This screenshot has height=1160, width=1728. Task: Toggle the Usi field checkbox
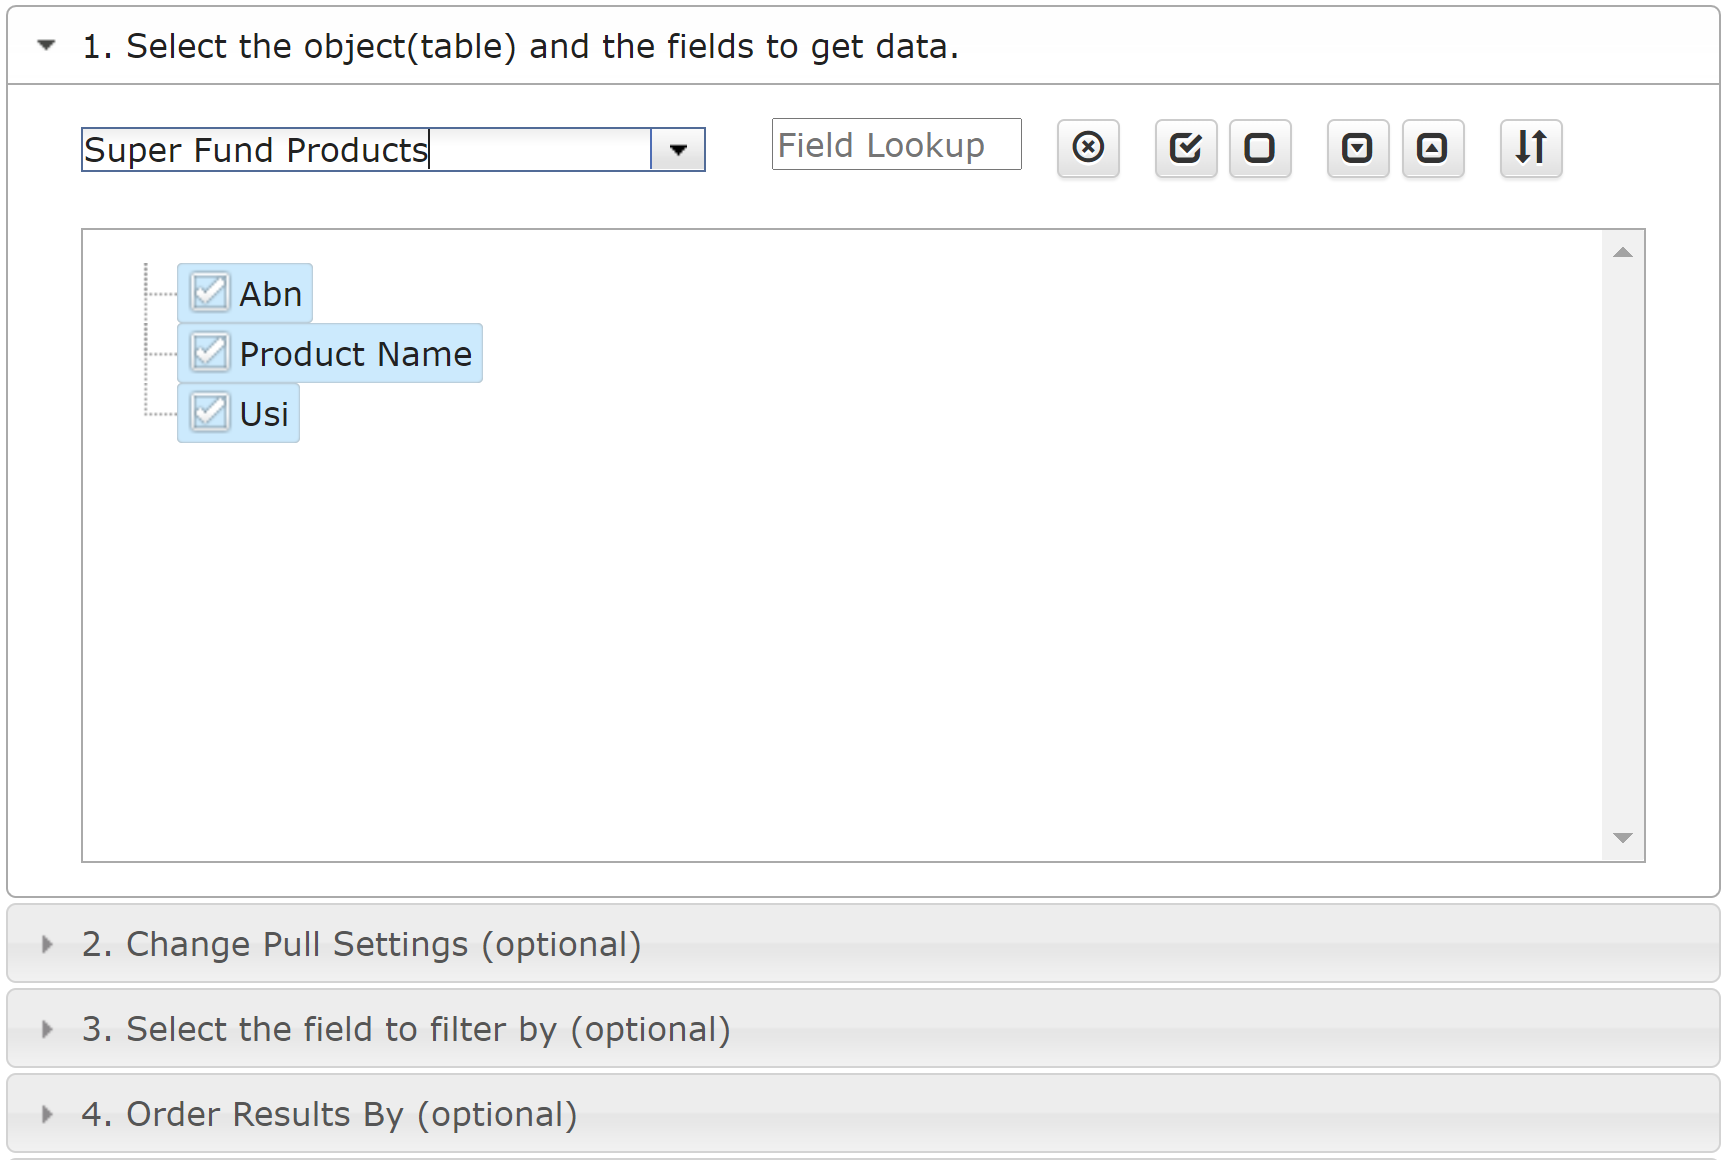click(210, 413)
